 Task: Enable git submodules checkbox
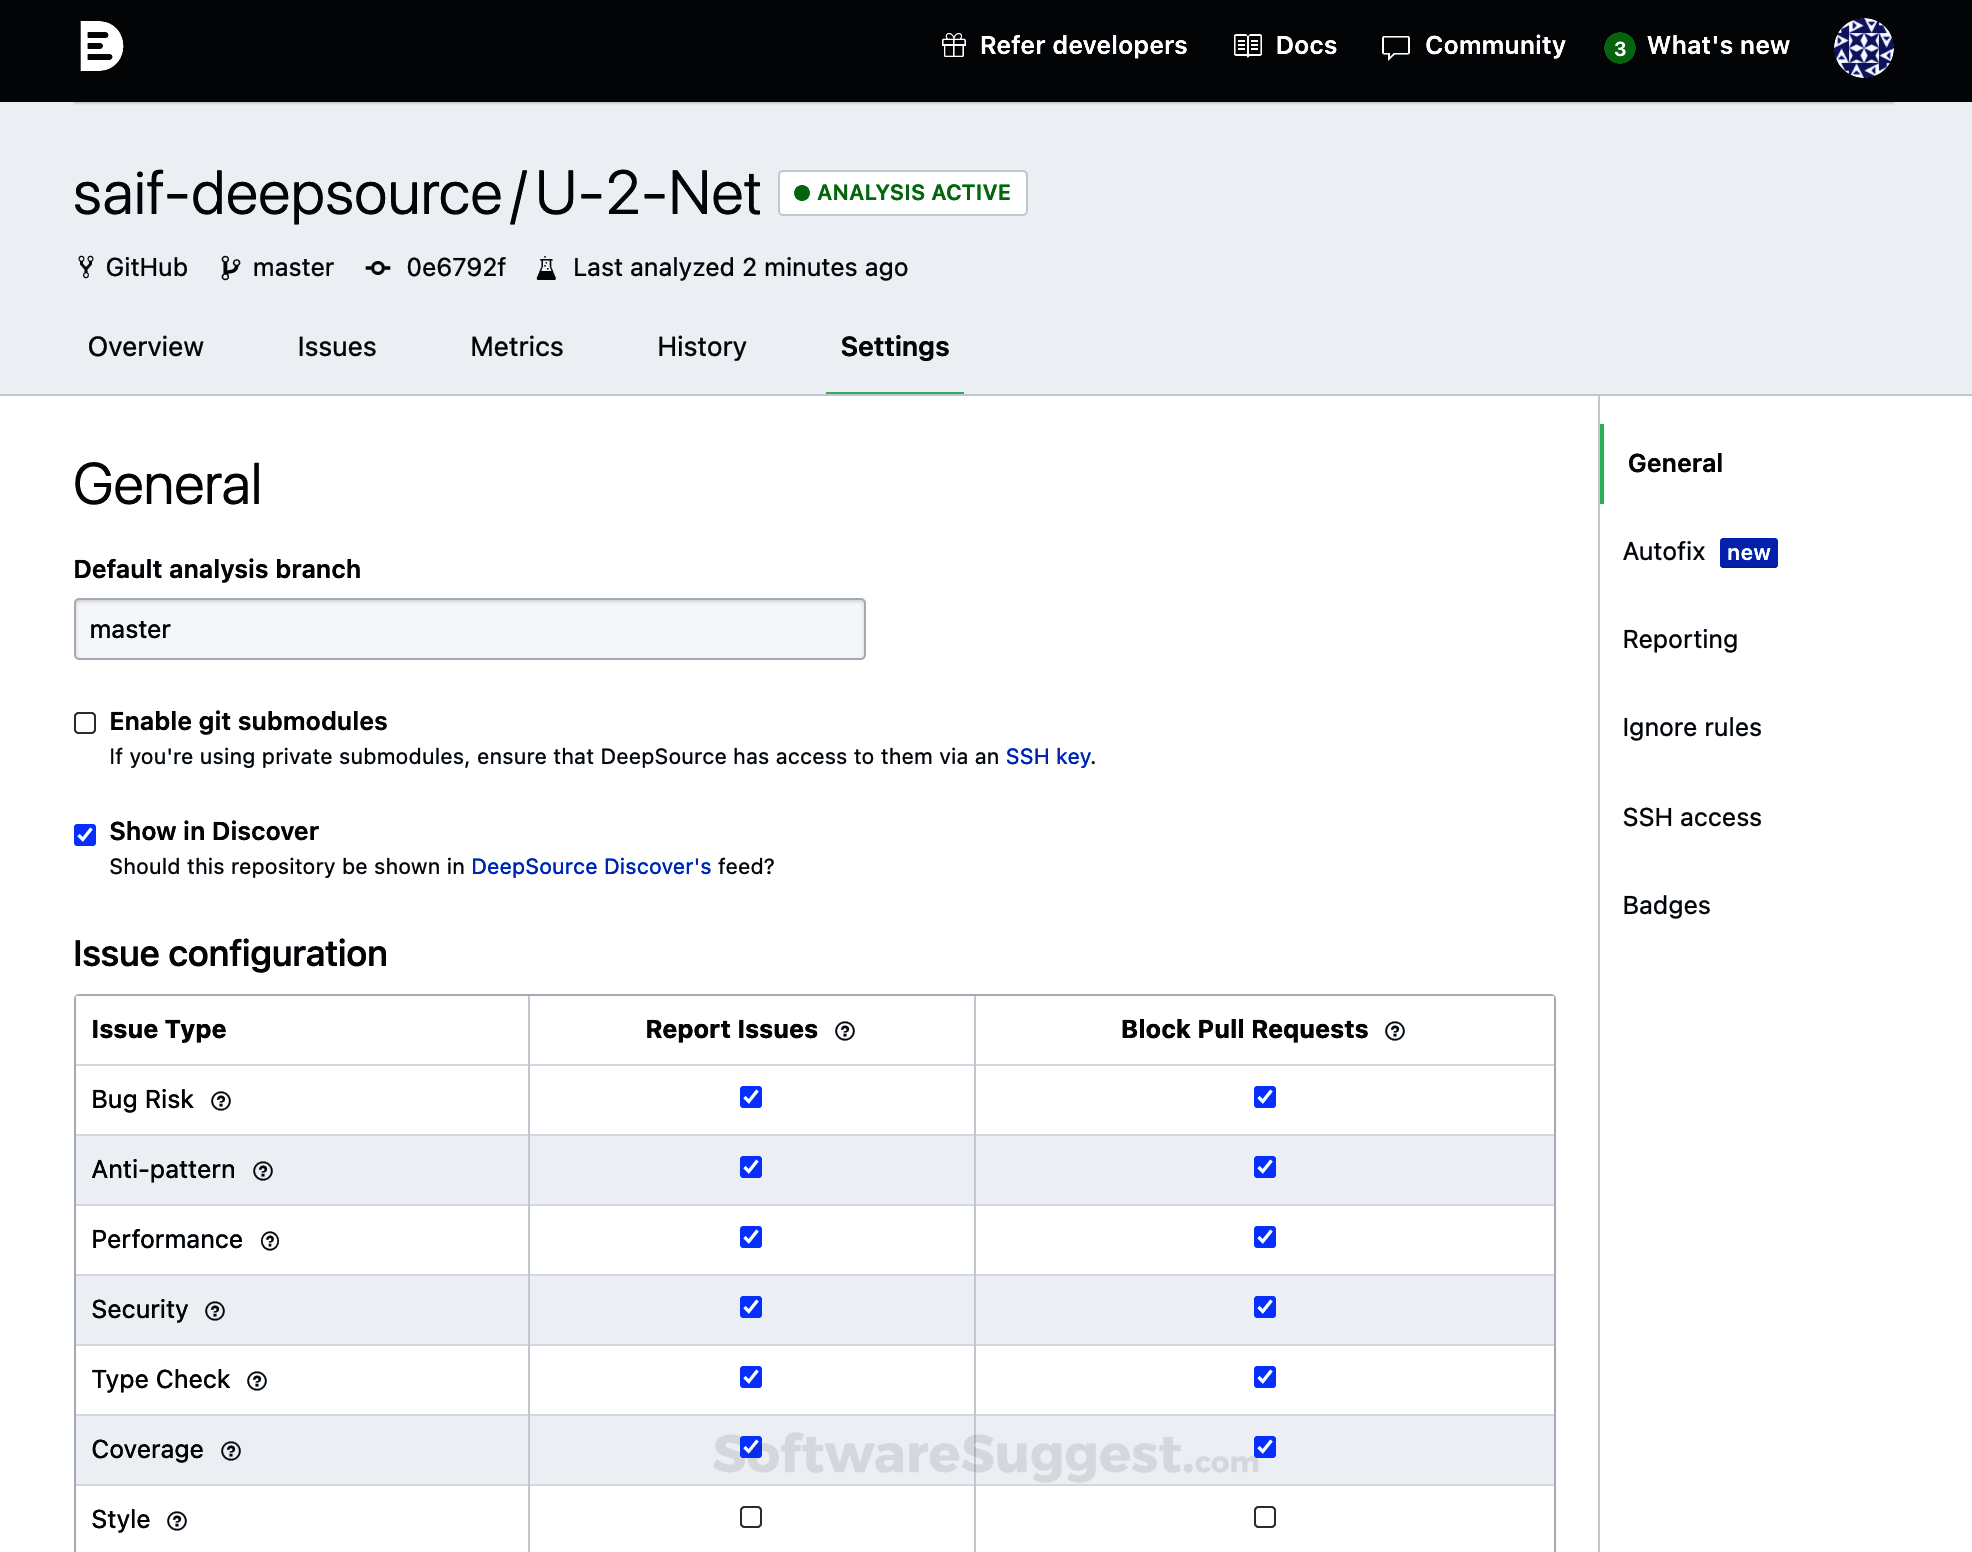(x=85, y=722)
